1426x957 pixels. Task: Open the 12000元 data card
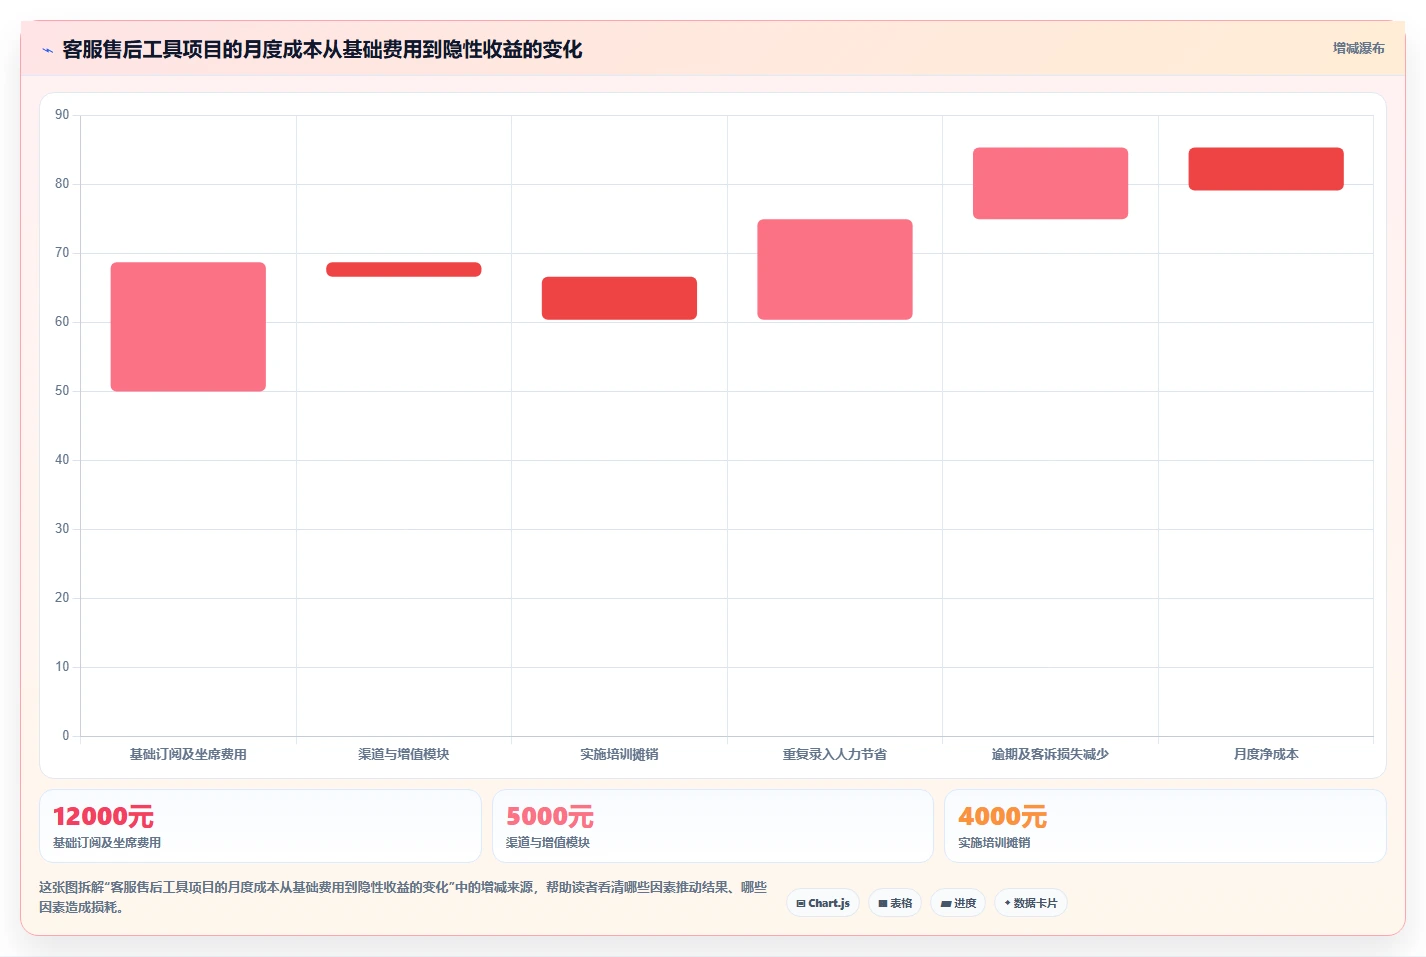coord(260,826)
